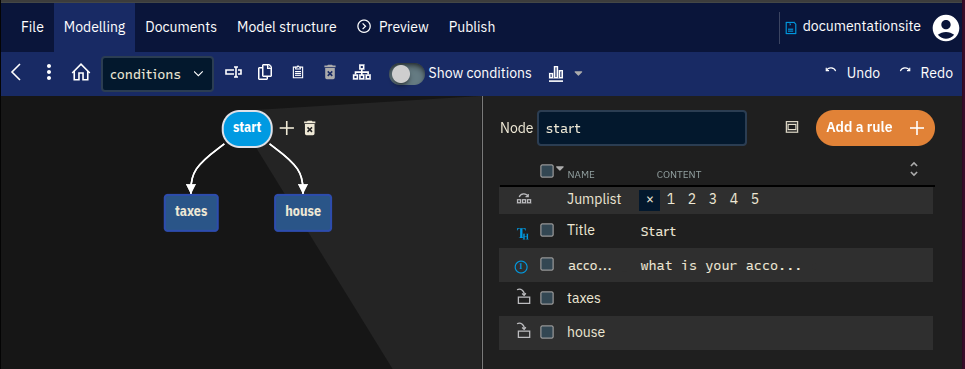Click the Add a rule button
965x369 pixels.
tap(875, 128)
